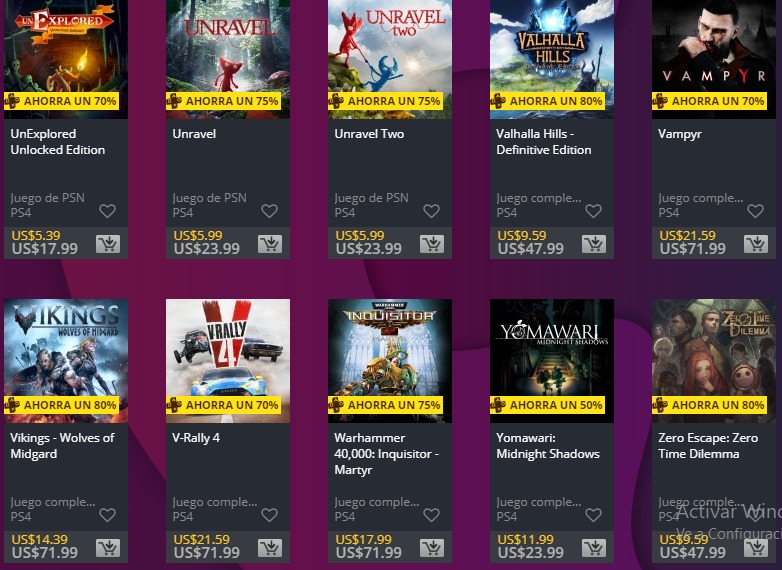Open the Zero Escape: Zero Time Dilemma title
The image size is (782, 570).
(x=708, y=446)
